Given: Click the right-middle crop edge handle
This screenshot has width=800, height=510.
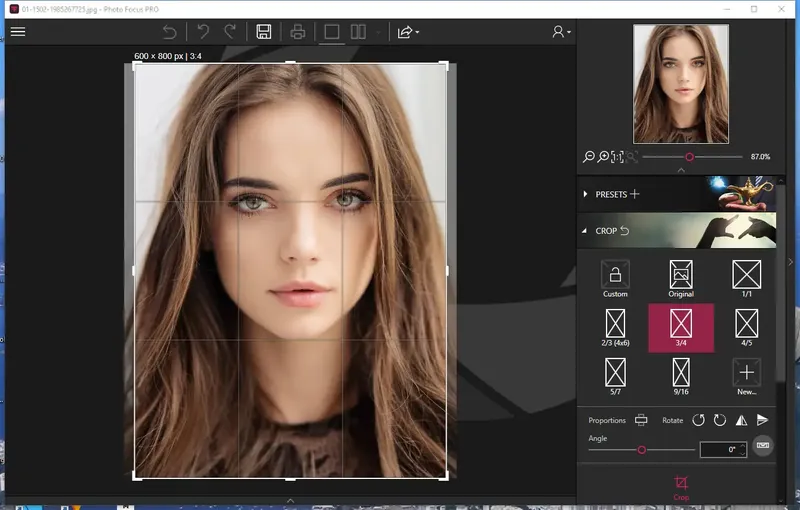Looking at the screenshot, I should tap(447, 271).
